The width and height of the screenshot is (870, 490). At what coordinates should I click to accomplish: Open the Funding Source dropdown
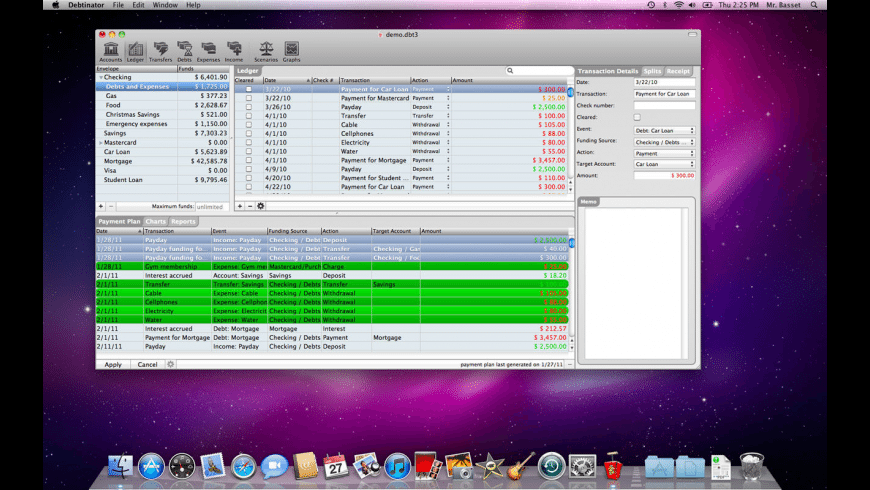664,142
